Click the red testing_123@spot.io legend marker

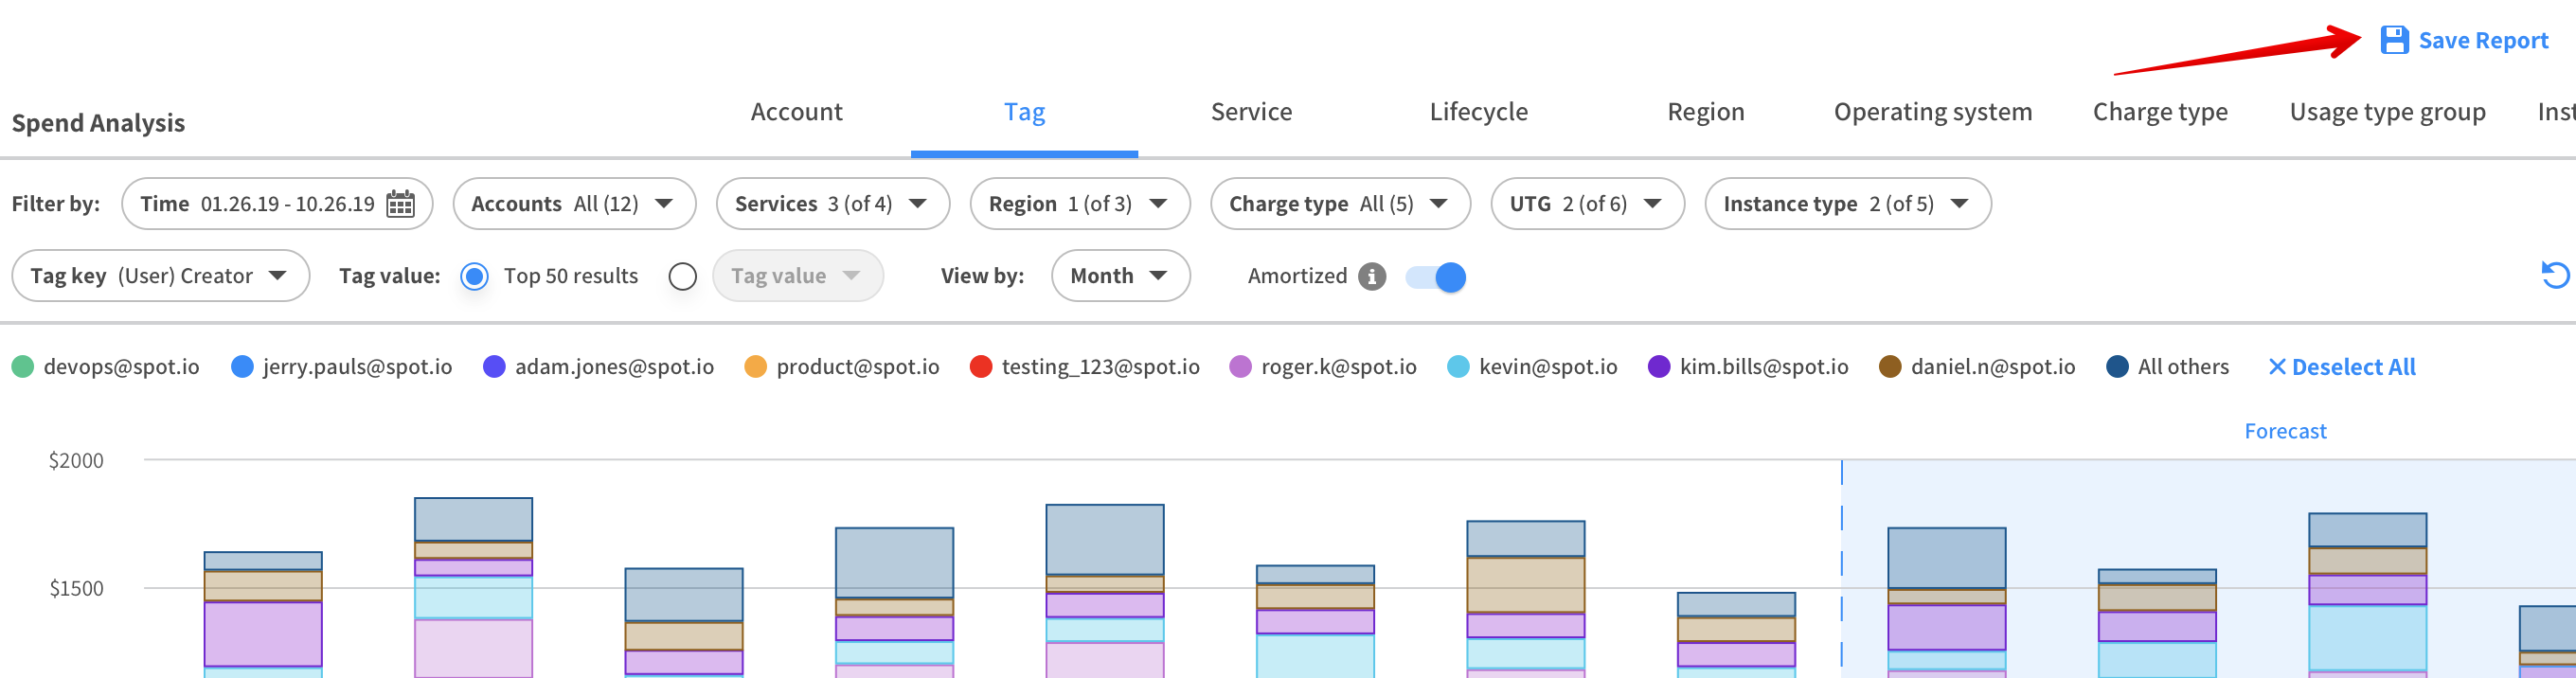coord(981,367)
